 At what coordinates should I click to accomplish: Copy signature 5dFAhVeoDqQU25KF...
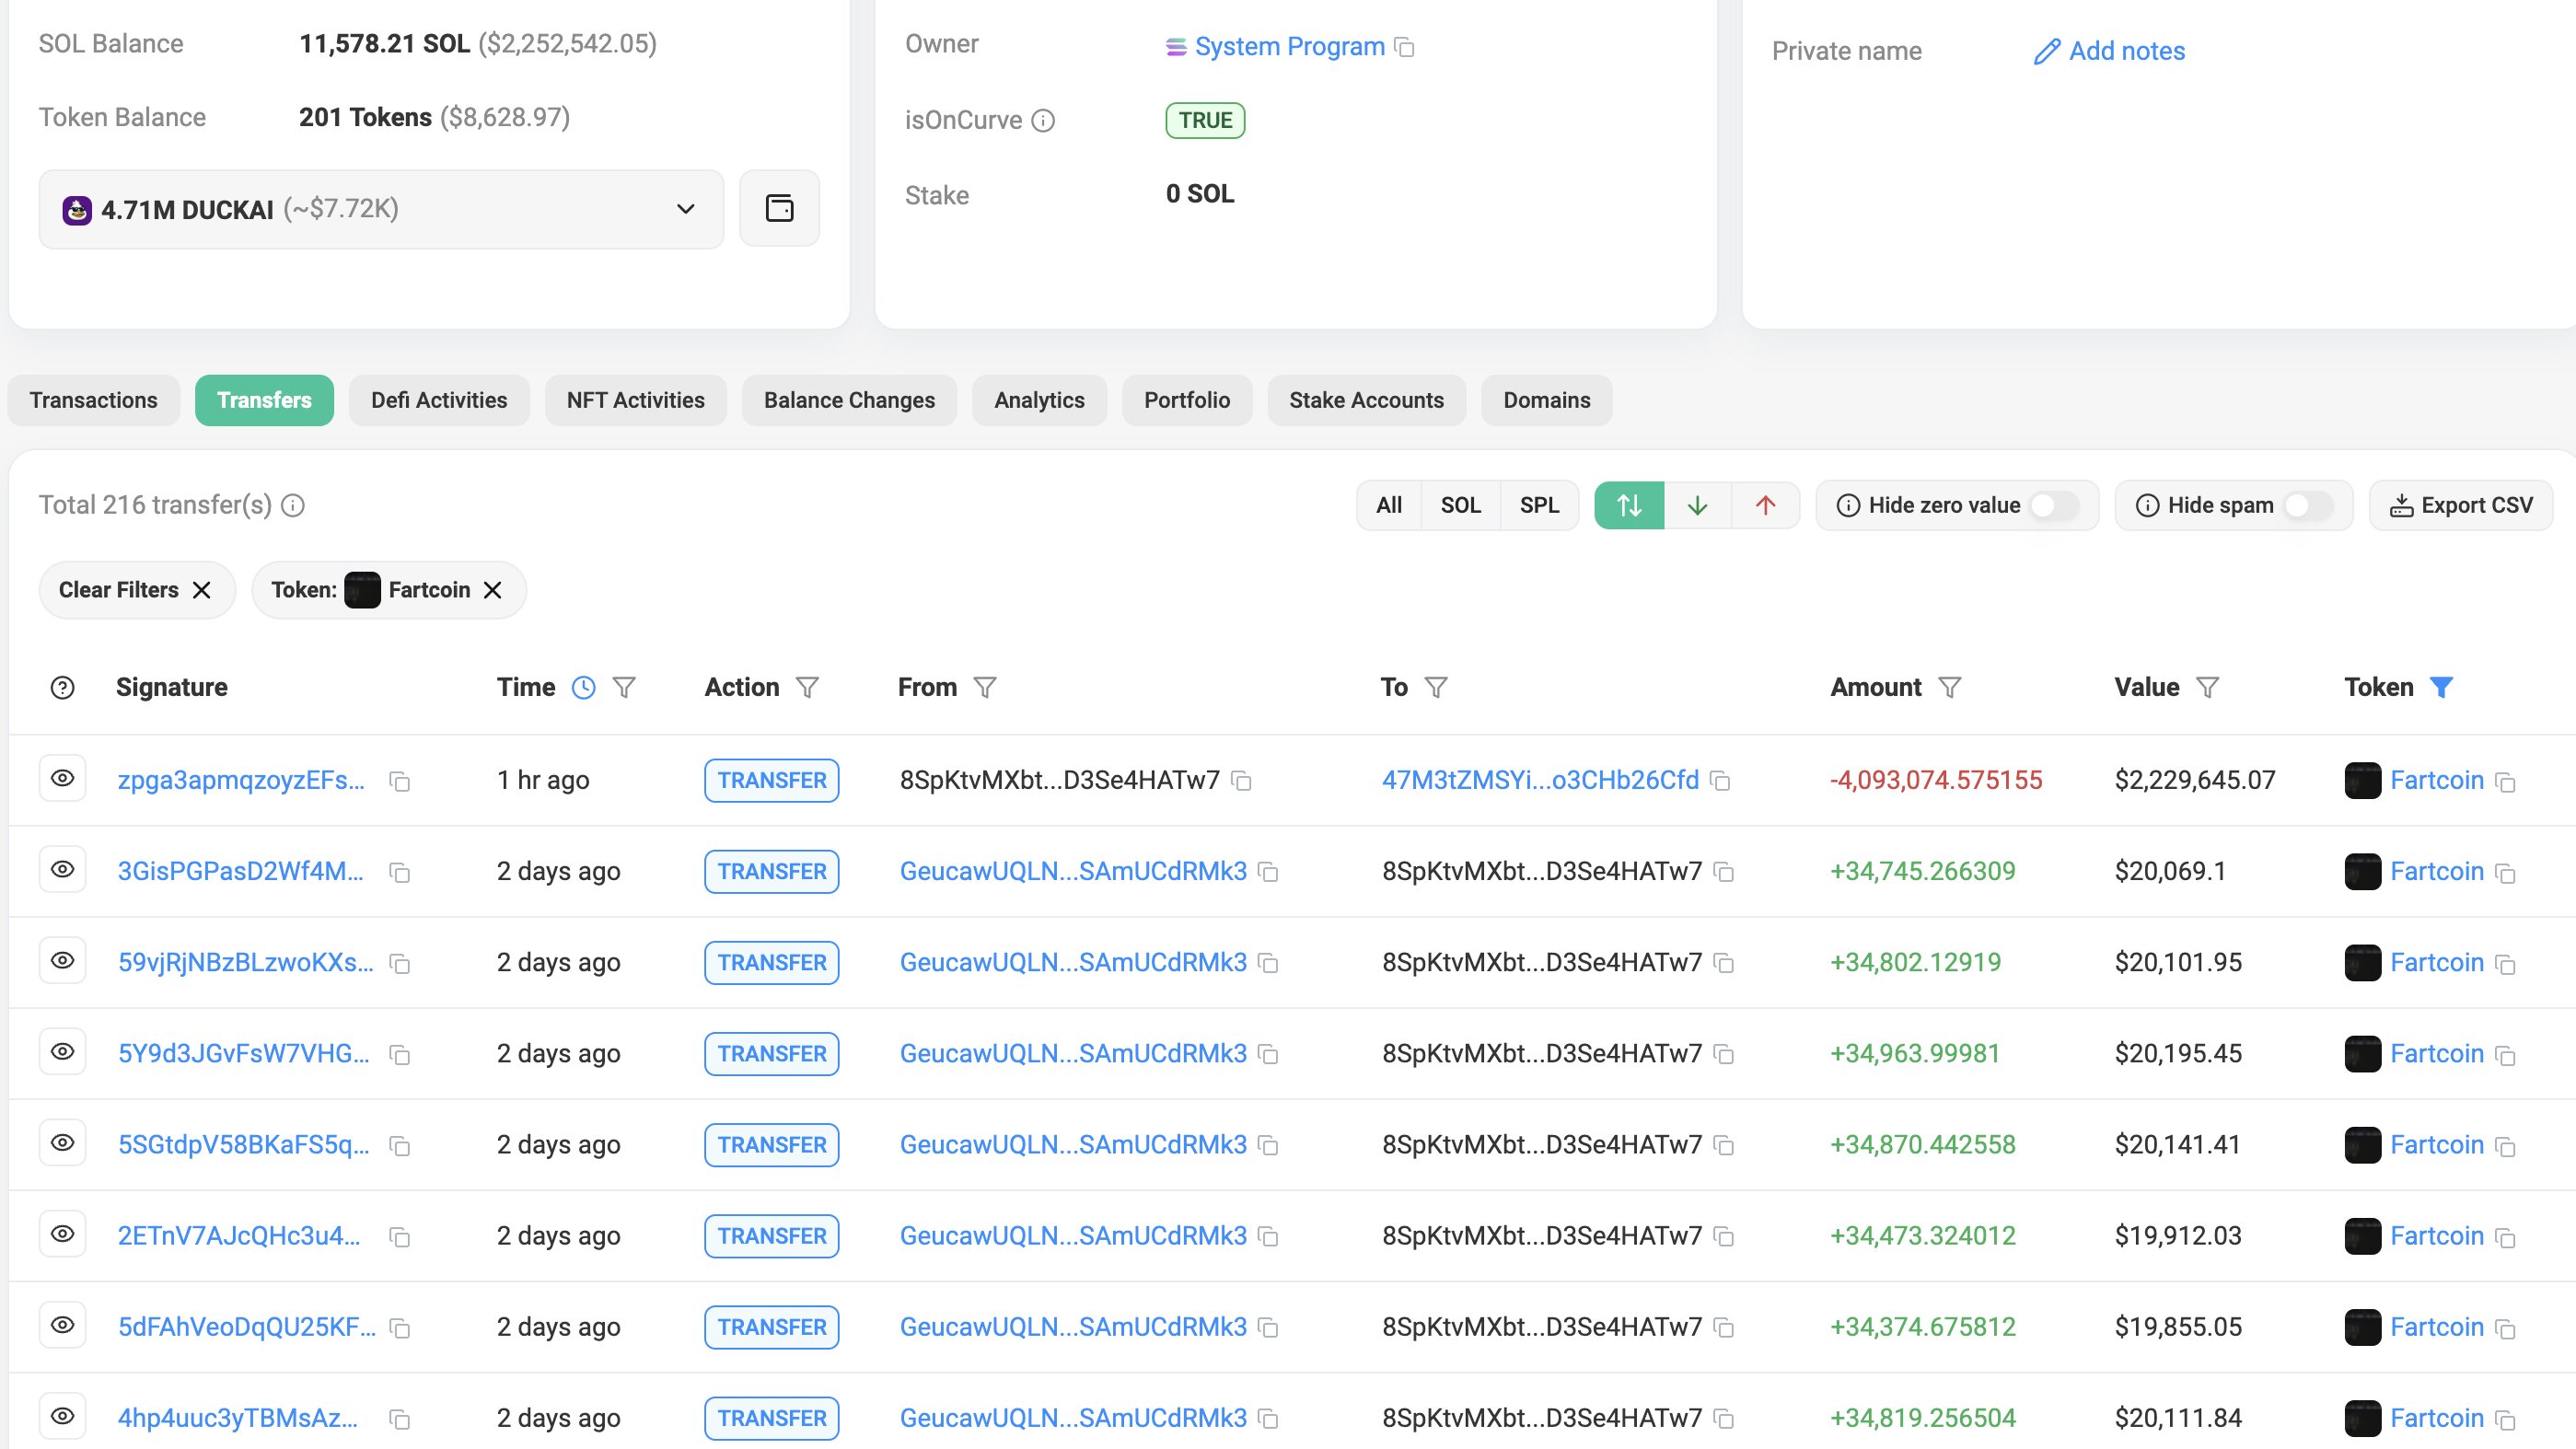coord(400,1328)
